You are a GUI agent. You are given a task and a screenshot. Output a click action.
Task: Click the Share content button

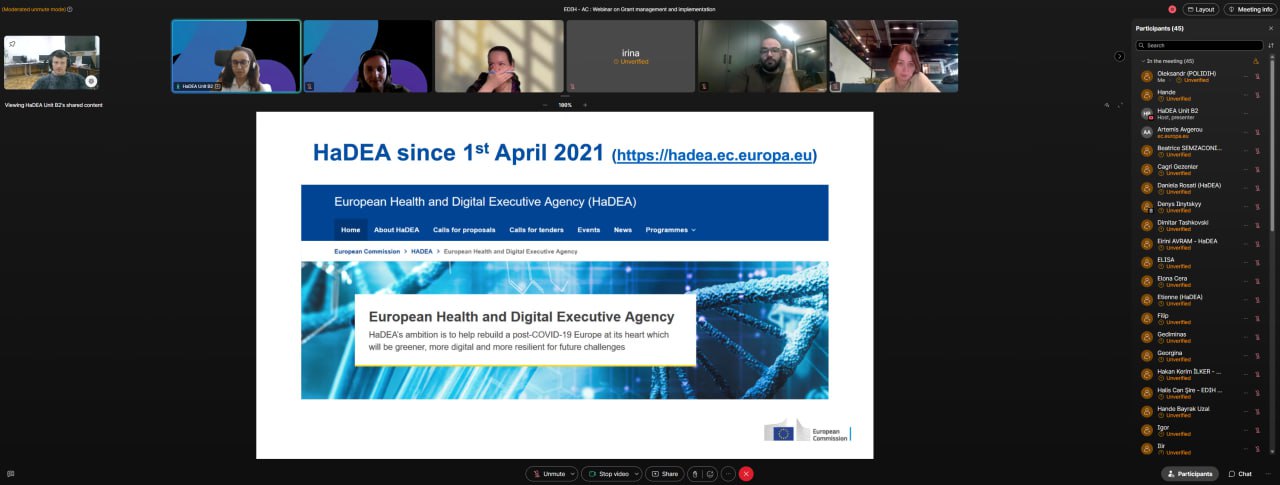[665, 474]
